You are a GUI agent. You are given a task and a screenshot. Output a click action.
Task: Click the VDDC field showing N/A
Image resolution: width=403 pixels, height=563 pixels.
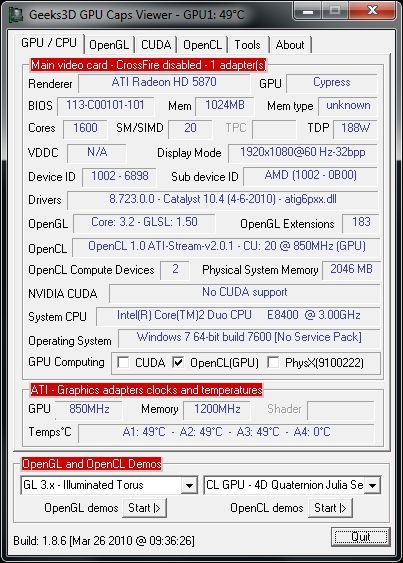(x=97, y=153)
